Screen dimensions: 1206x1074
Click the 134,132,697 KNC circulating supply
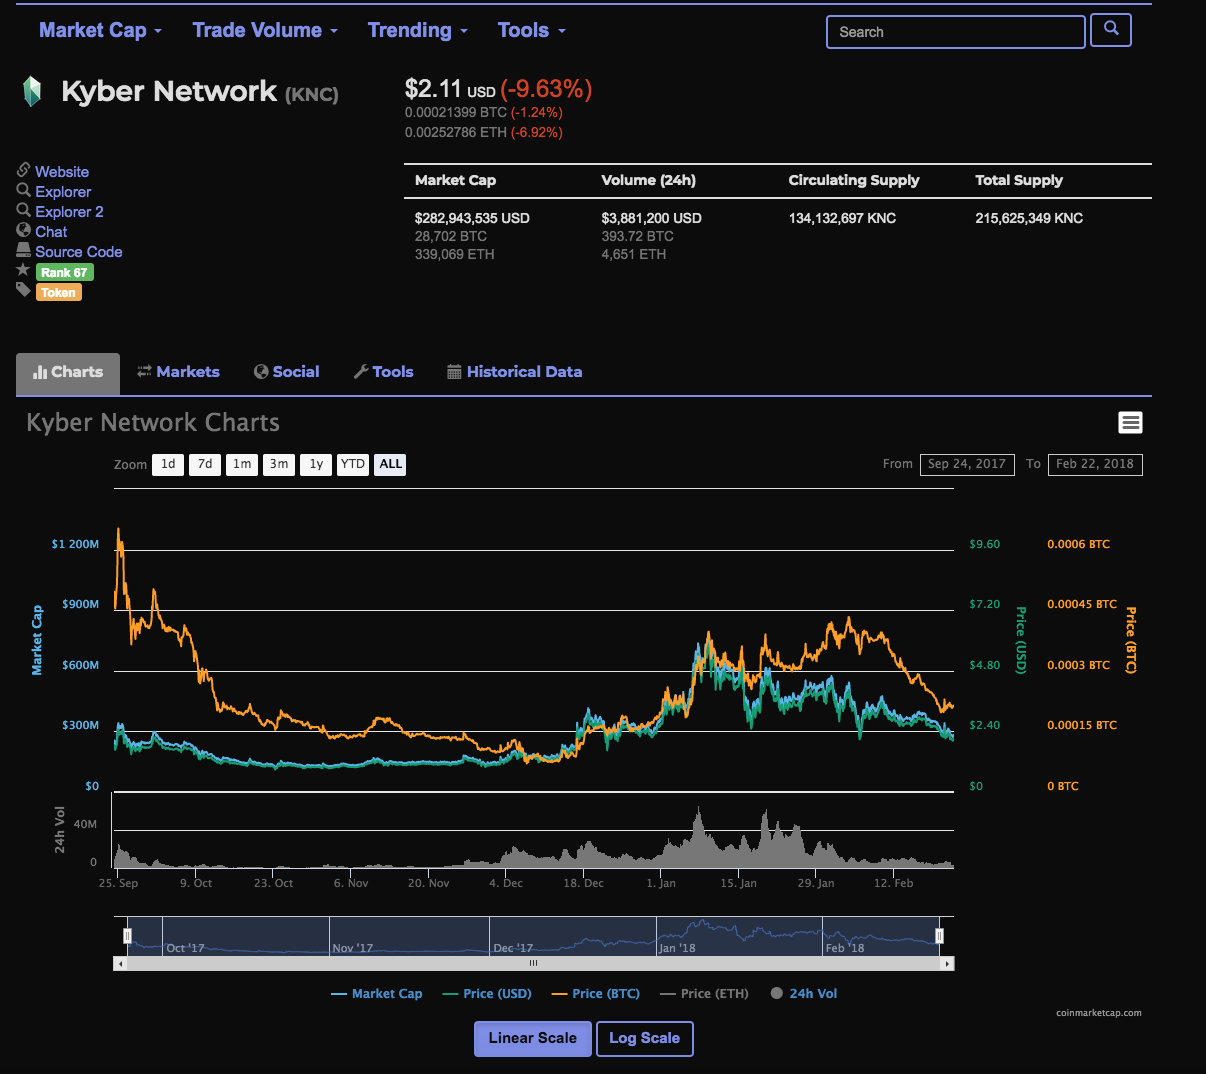tap(842, 218)
